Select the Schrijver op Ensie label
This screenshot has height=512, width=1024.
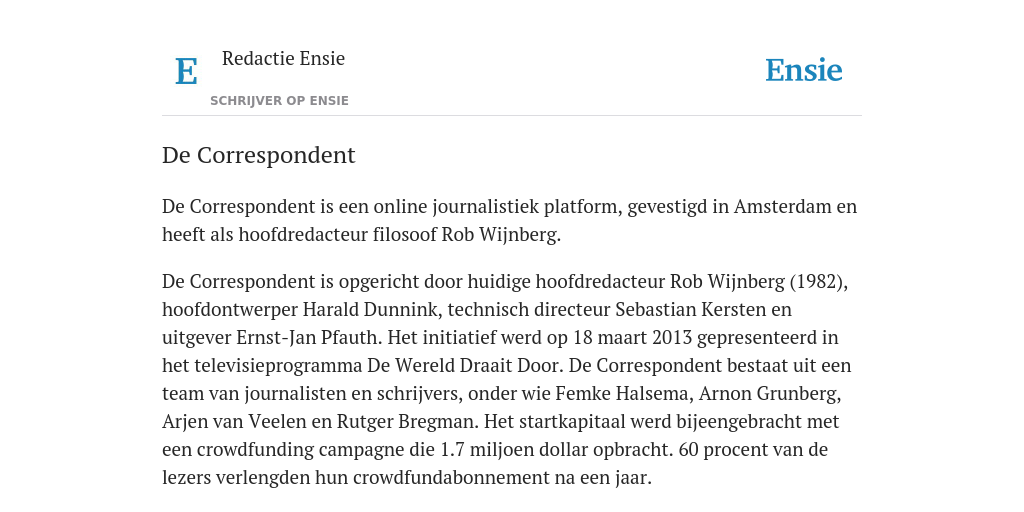pos(280,101)
